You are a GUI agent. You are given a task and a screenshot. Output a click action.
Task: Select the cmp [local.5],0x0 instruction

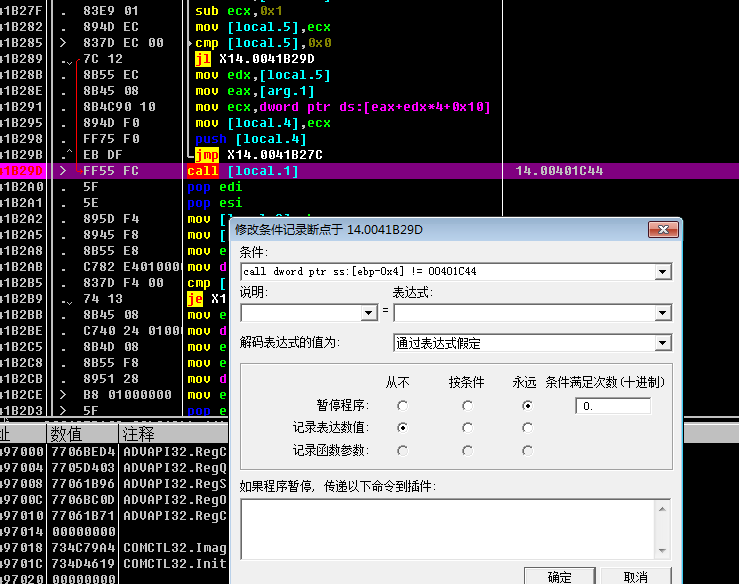click(263, 43)
